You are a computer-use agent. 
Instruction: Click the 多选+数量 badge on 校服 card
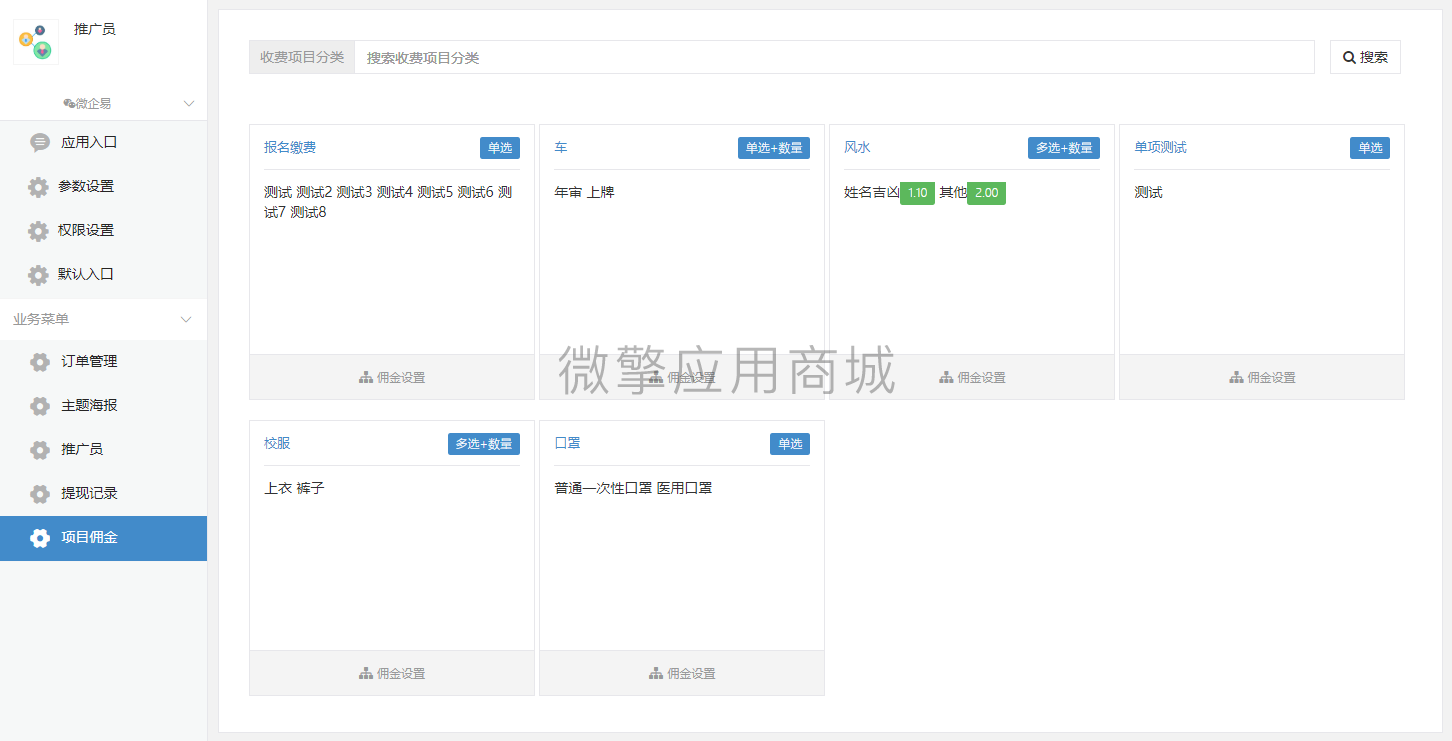[x=484, y=444]
